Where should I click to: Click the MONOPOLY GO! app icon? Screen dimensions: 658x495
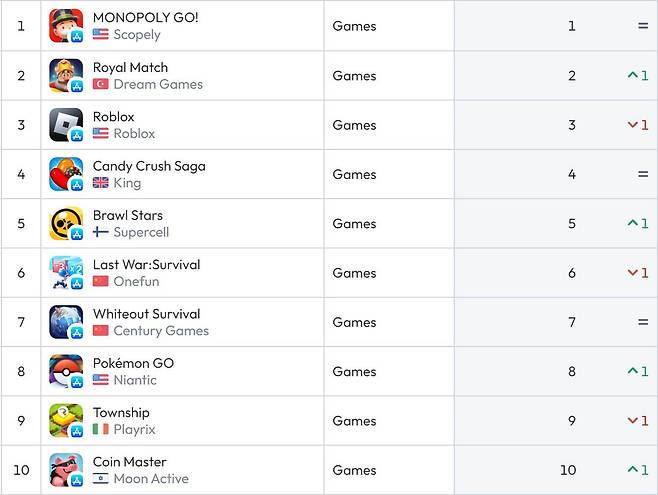[x=66, y=26]
